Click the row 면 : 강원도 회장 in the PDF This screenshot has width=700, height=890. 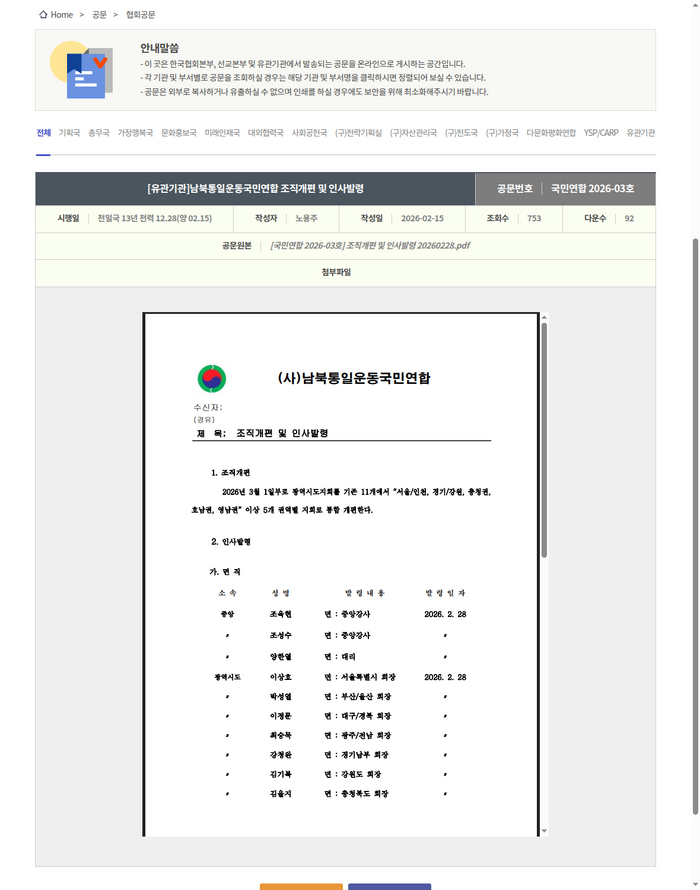[x=353, y=774]
